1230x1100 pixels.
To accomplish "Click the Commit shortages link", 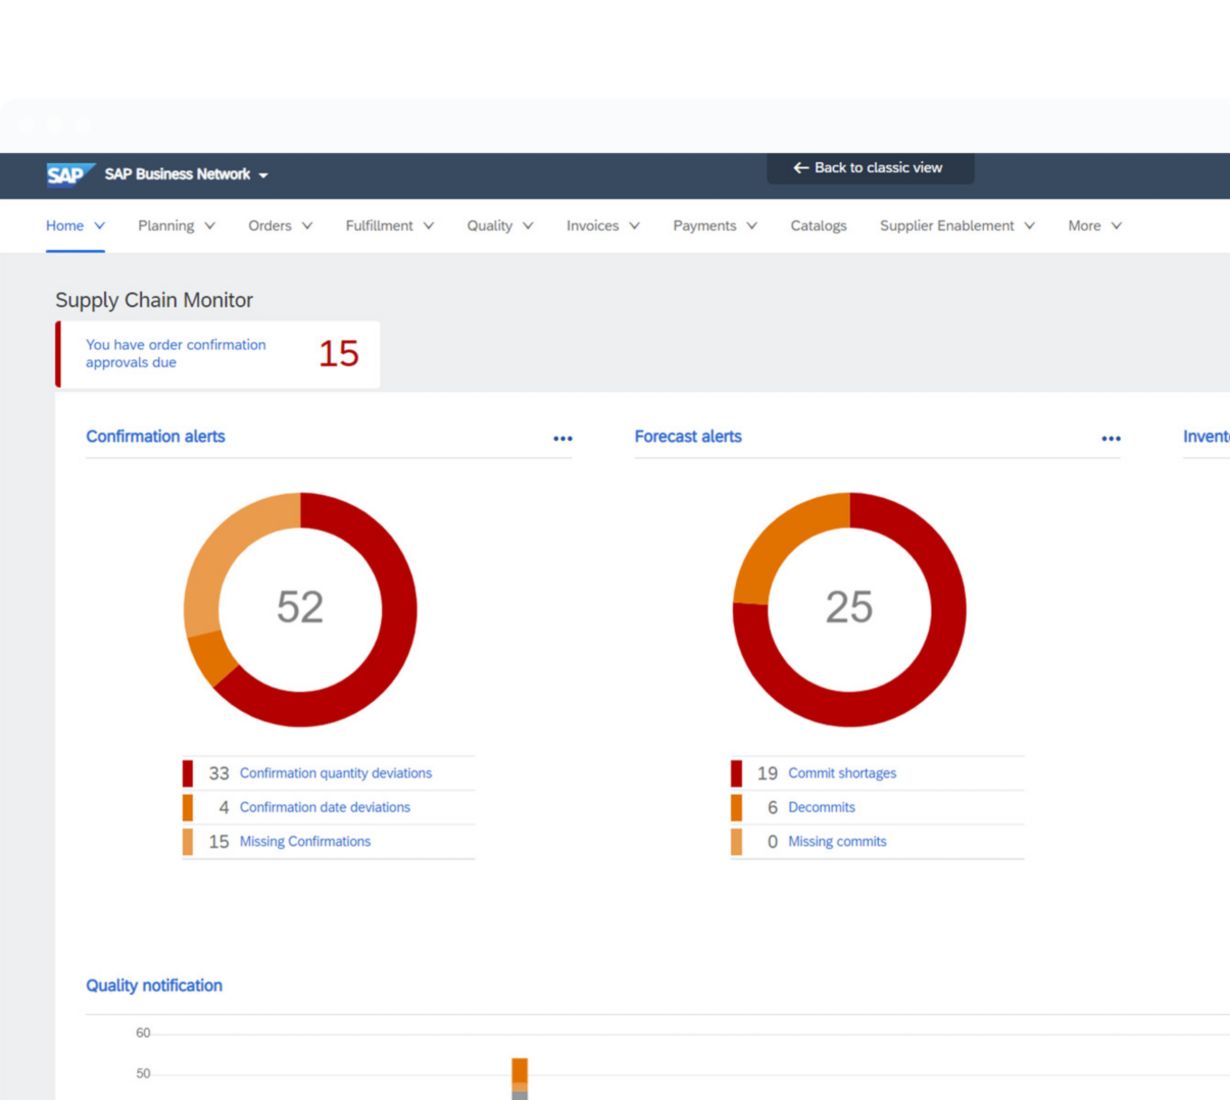I will 842,773.
